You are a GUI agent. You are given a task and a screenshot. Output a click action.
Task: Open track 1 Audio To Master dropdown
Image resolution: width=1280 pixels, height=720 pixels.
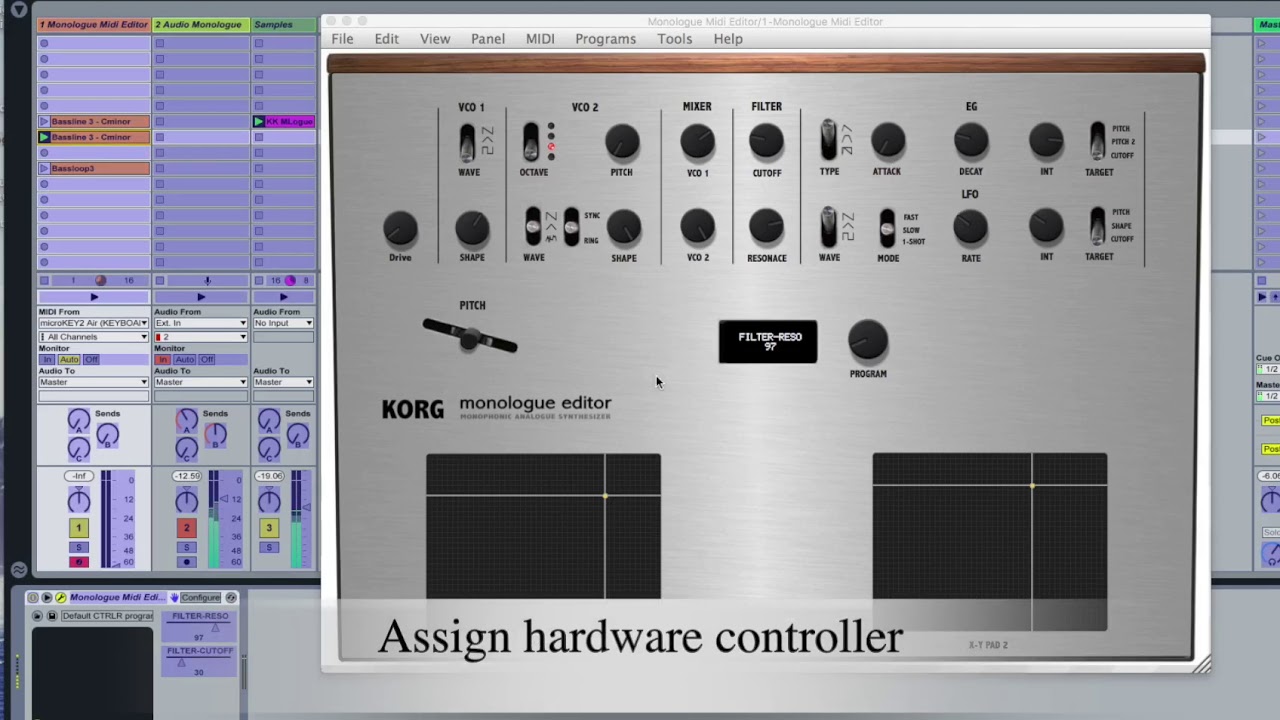[x=94, y=382]
